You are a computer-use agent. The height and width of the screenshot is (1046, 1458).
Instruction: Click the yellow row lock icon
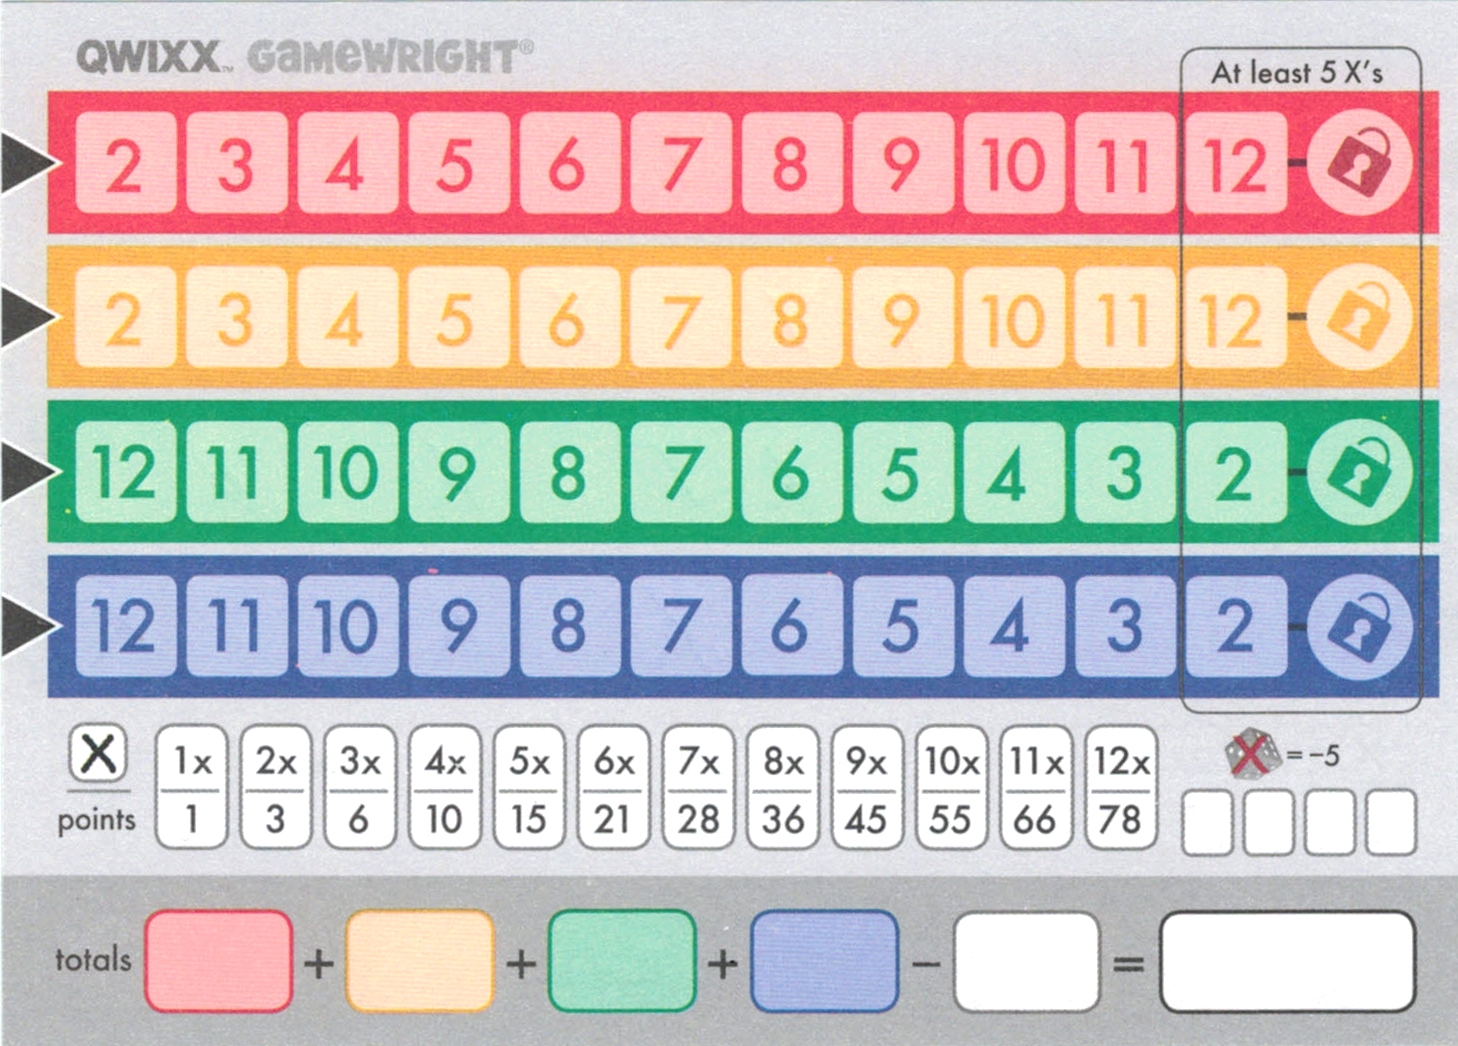1361,318
